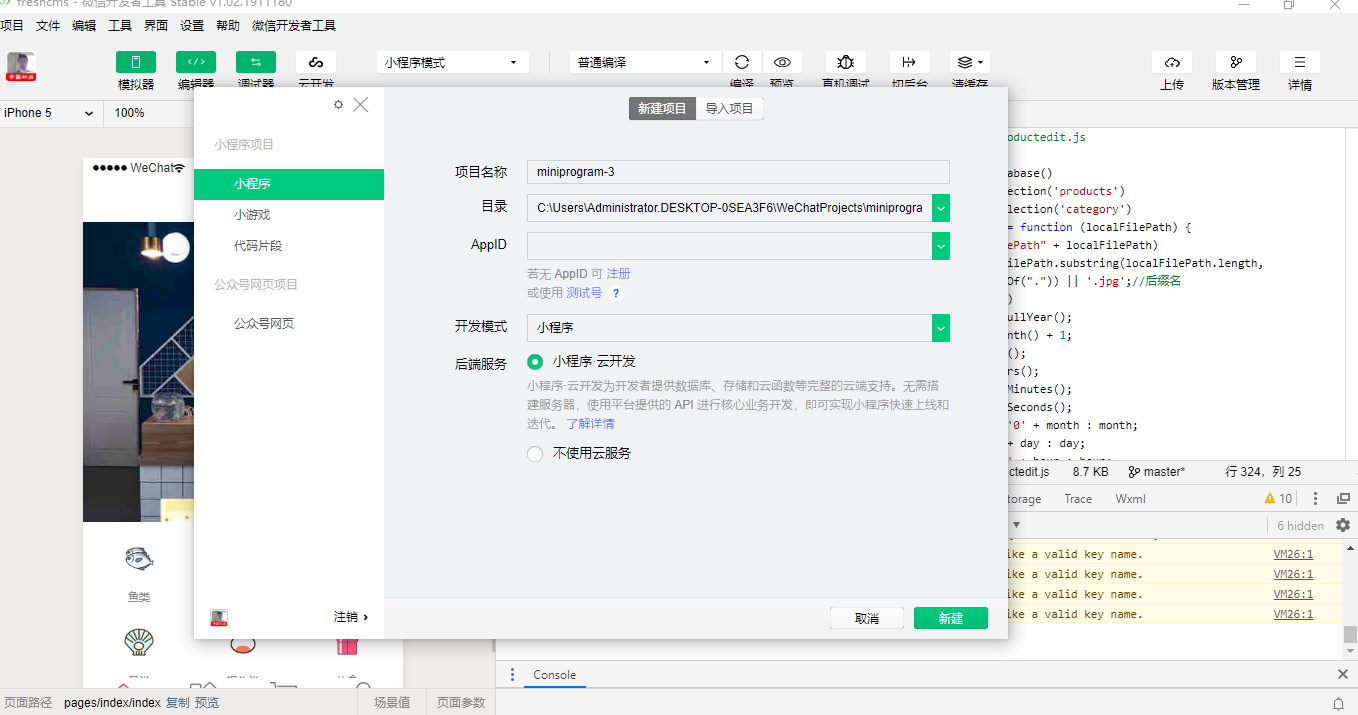Click 复制 to copy the page path
1358x715 pixels.
point(177,703)
